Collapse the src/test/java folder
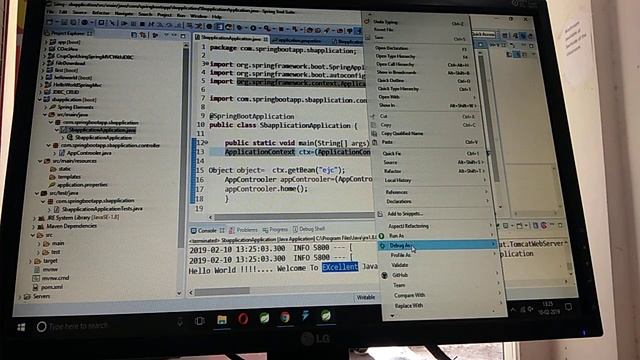The image size is (640, 360). pos(37,193)
